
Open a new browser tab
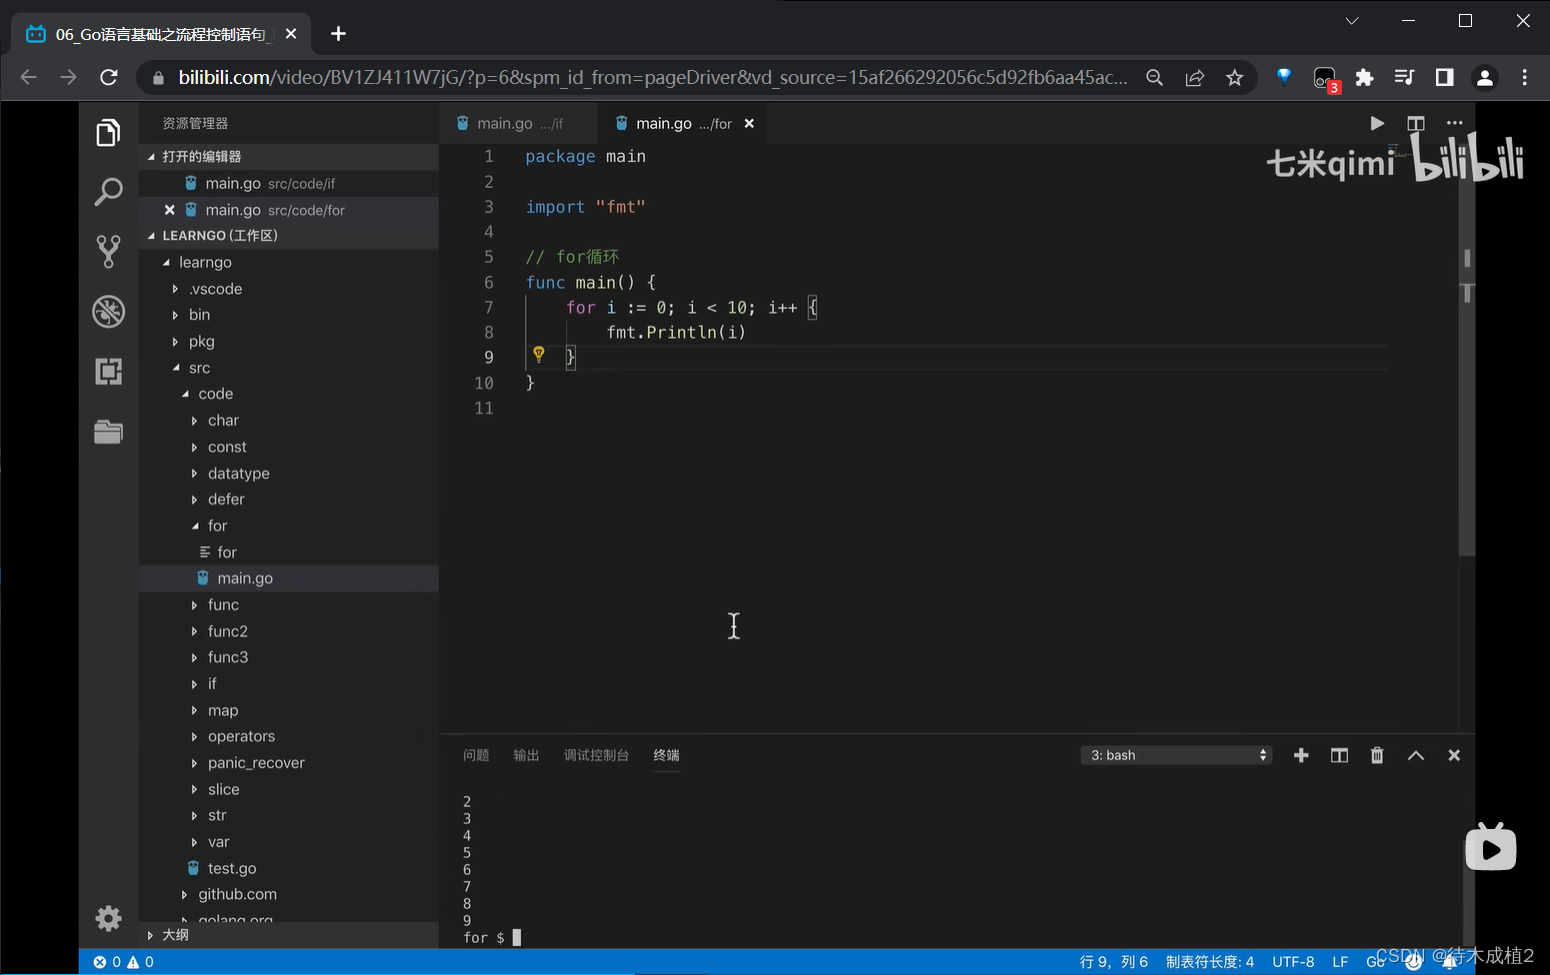click(x=338, y=34)
